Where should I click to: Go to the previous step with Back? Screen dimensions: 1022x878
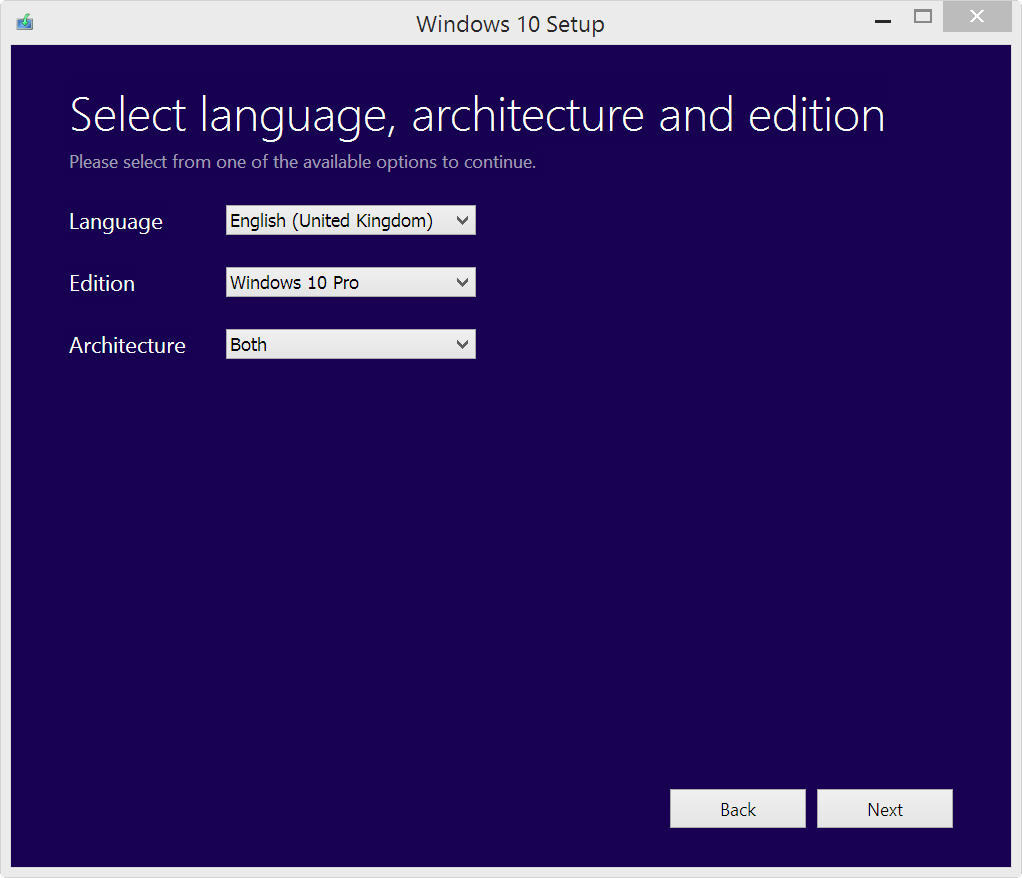737,809
